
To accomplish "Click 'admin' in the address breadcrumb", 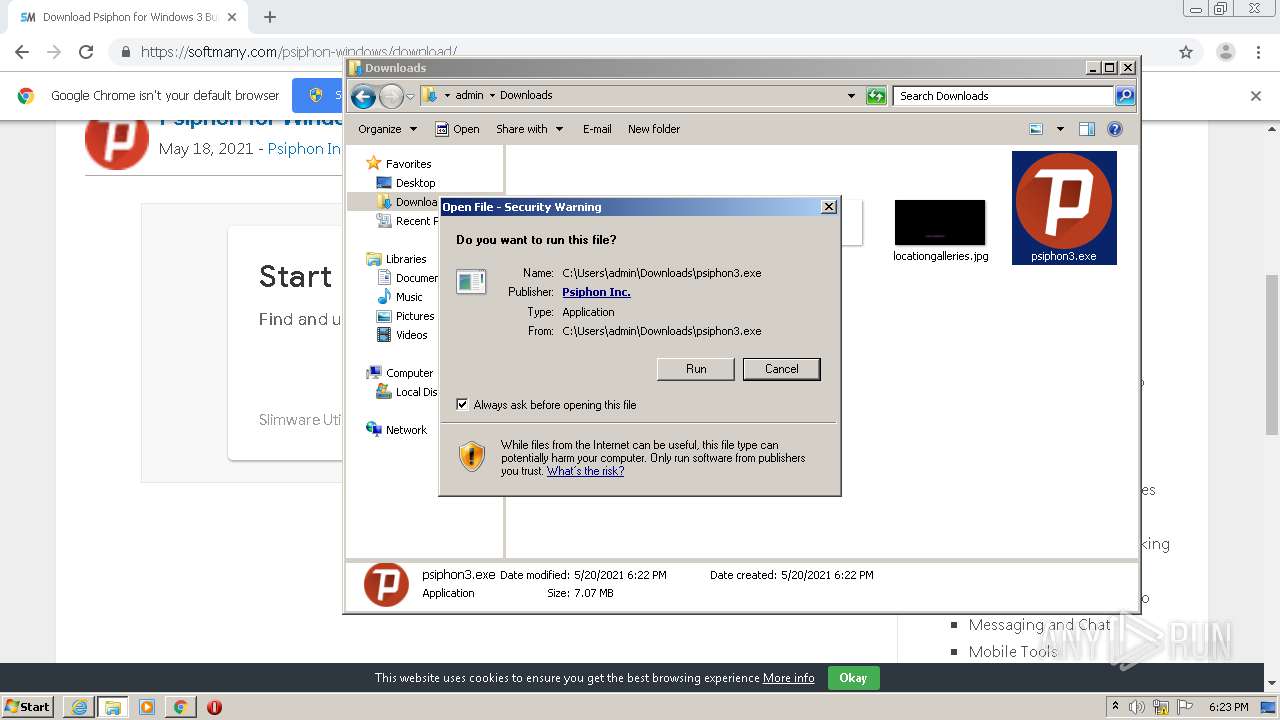I will (x=469, y=96).
